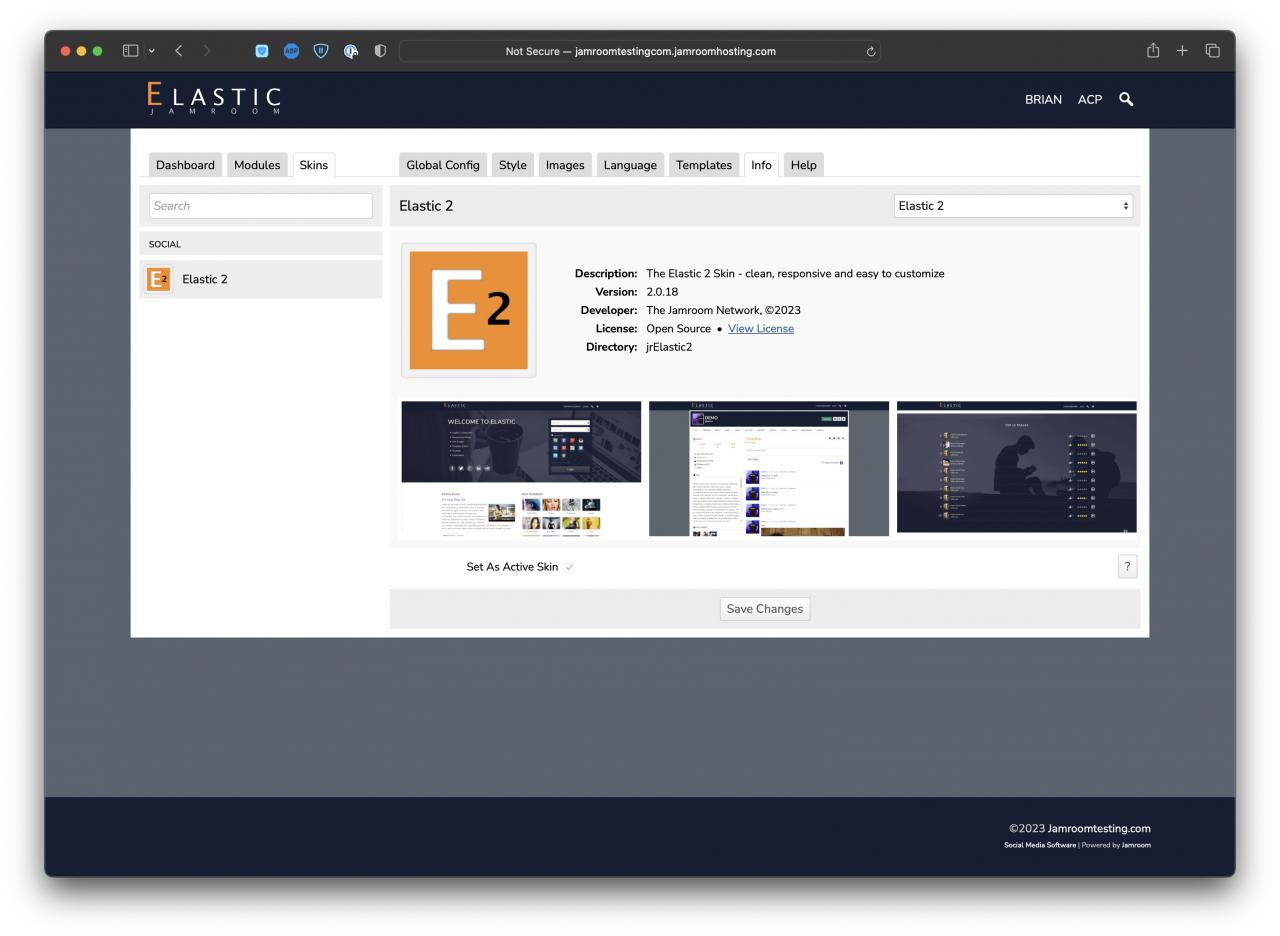Click the Safari Share icon
1280x936 pixels.
[x=1153, y=51]
